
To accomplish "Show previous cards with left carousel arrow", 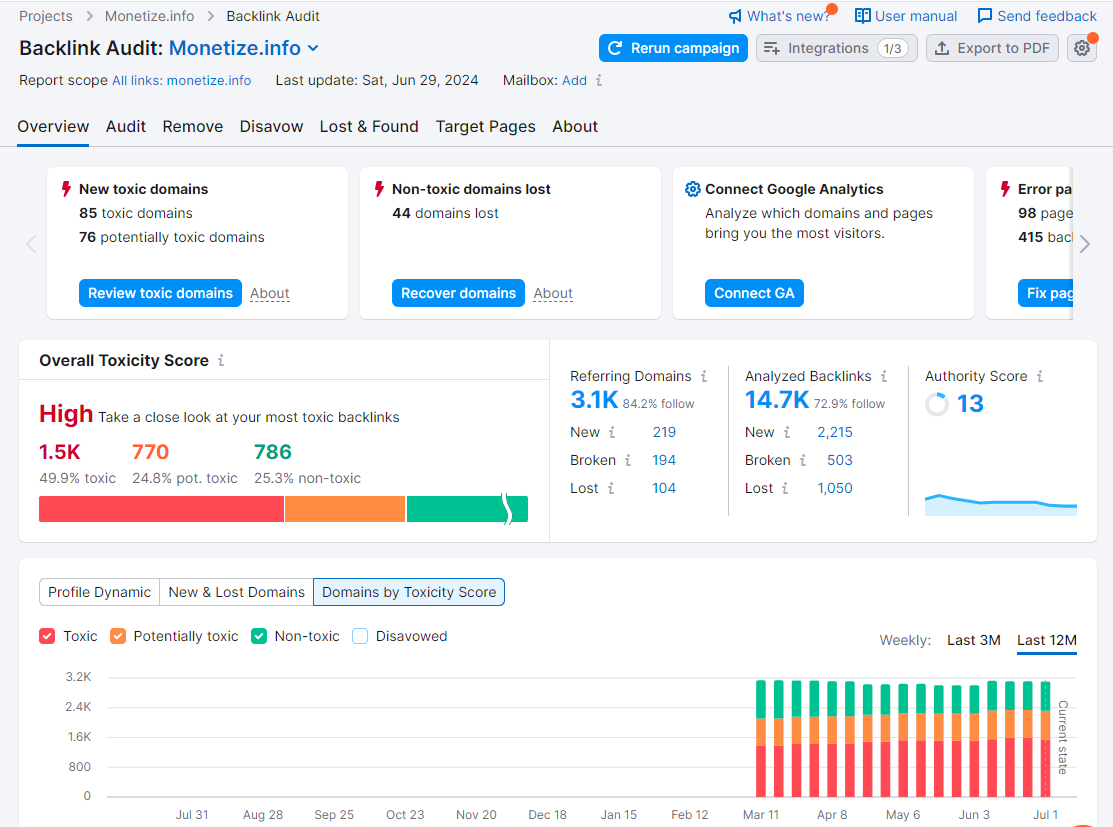I will tap(31, 244).
